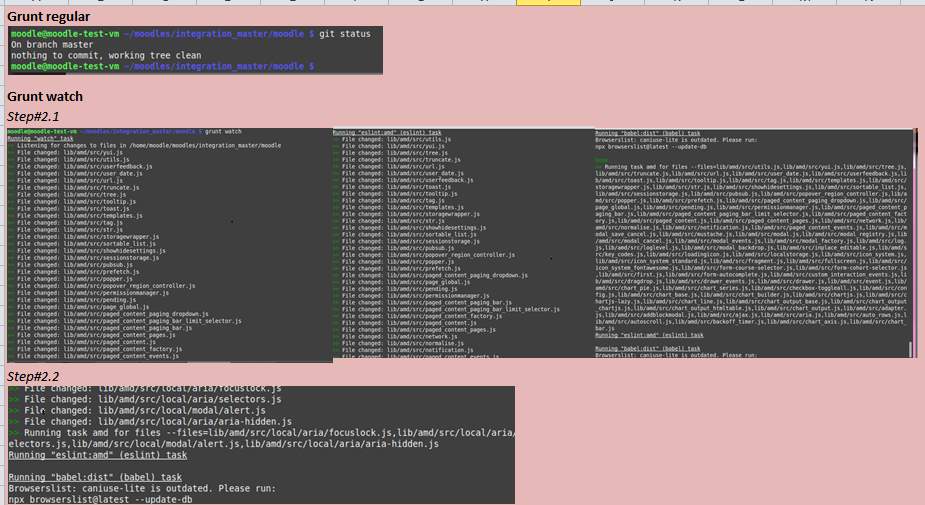Select the "Grunt watch" heading cell
Screen dimensions: 925x505
pyautogui.click(x=45, y=96)
